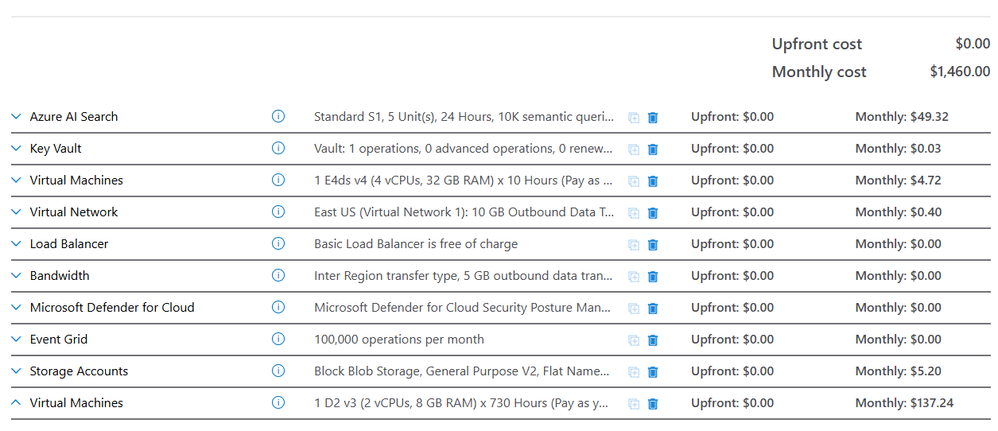Clone the Event Grid estimate row

633,340
